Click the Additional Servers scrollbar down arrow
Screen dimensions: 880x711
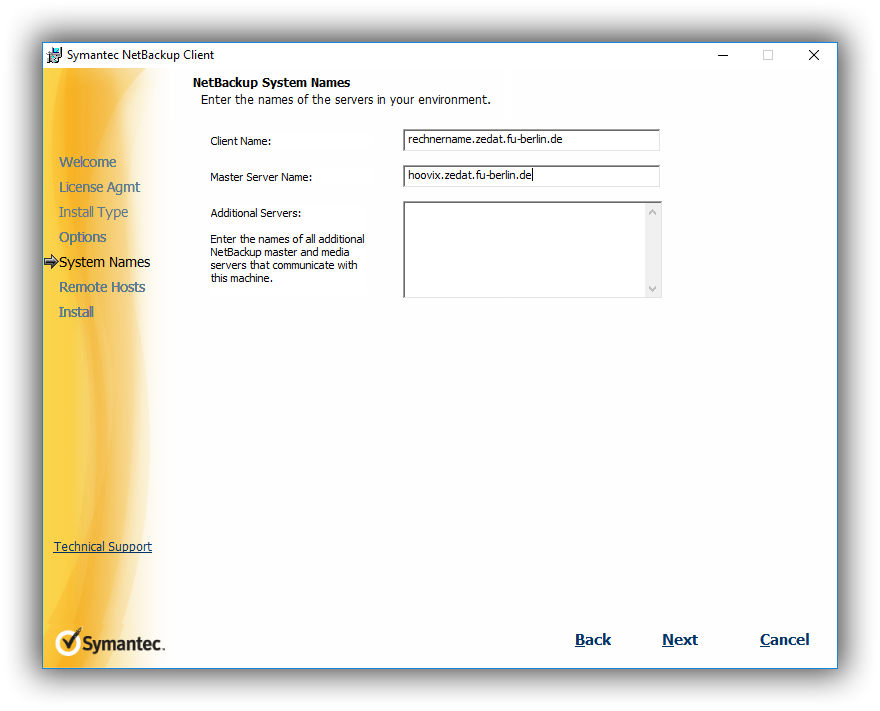tap(652, 288)
